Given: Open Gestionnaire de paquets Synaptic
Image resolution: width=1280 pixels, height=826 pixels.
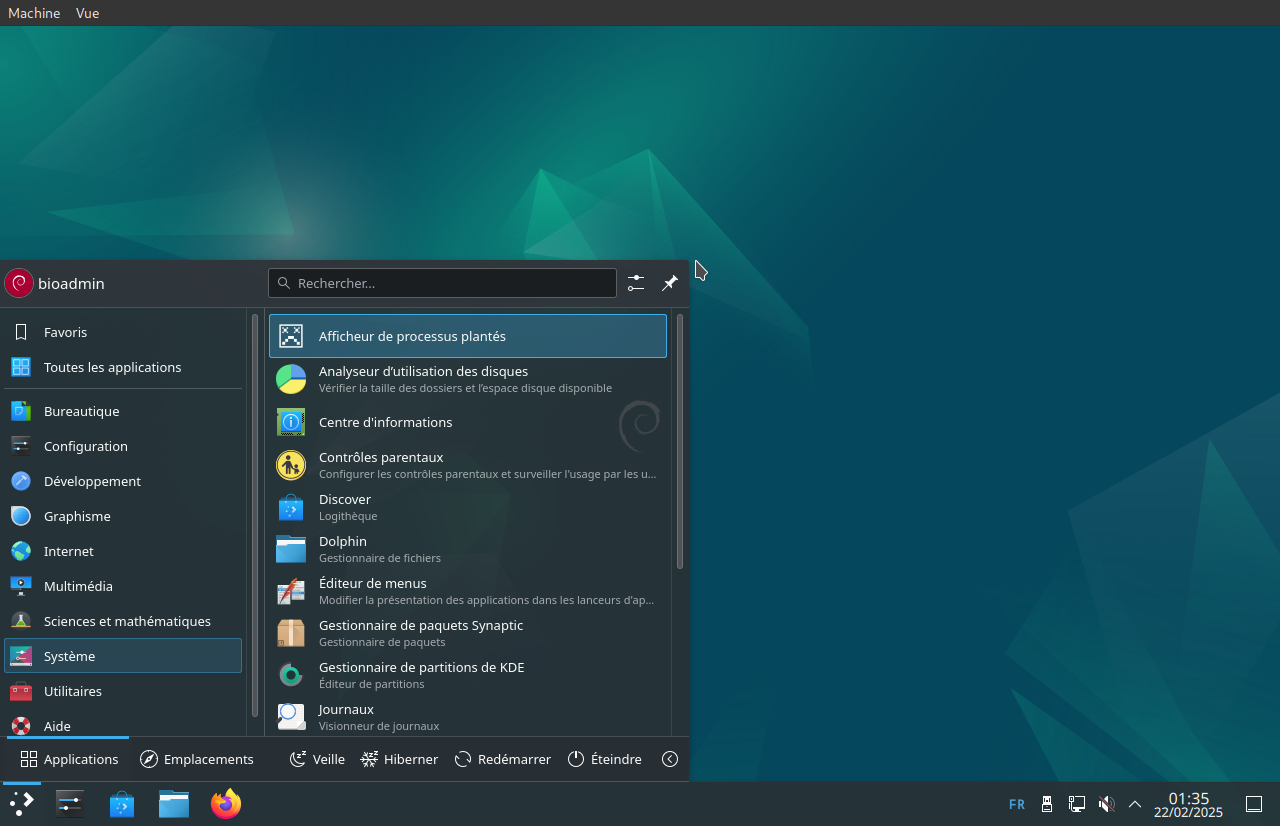Looking at the screenshot, I should click(x=467, y=633).
